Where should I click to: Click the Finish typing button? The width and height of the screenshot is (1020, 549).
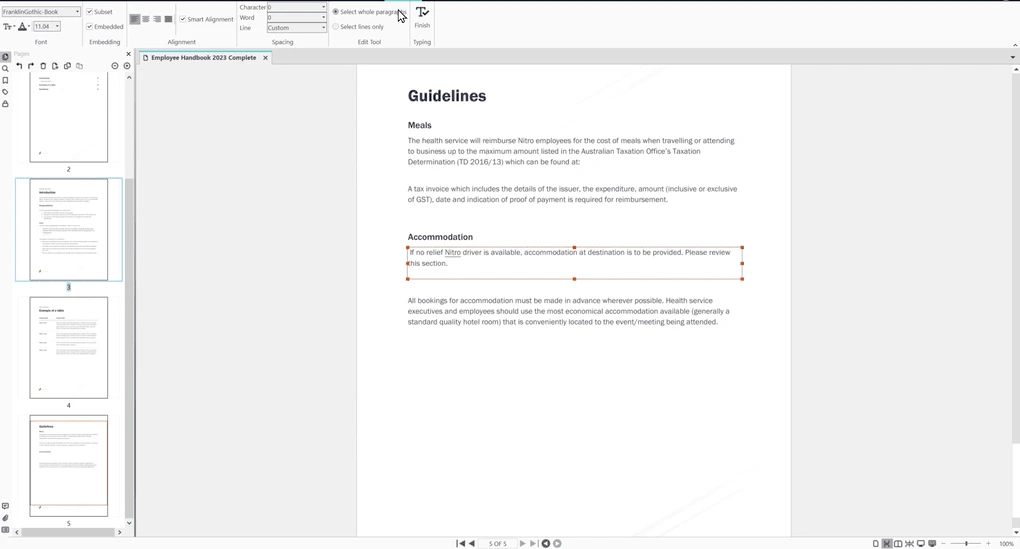coord(422,17)
